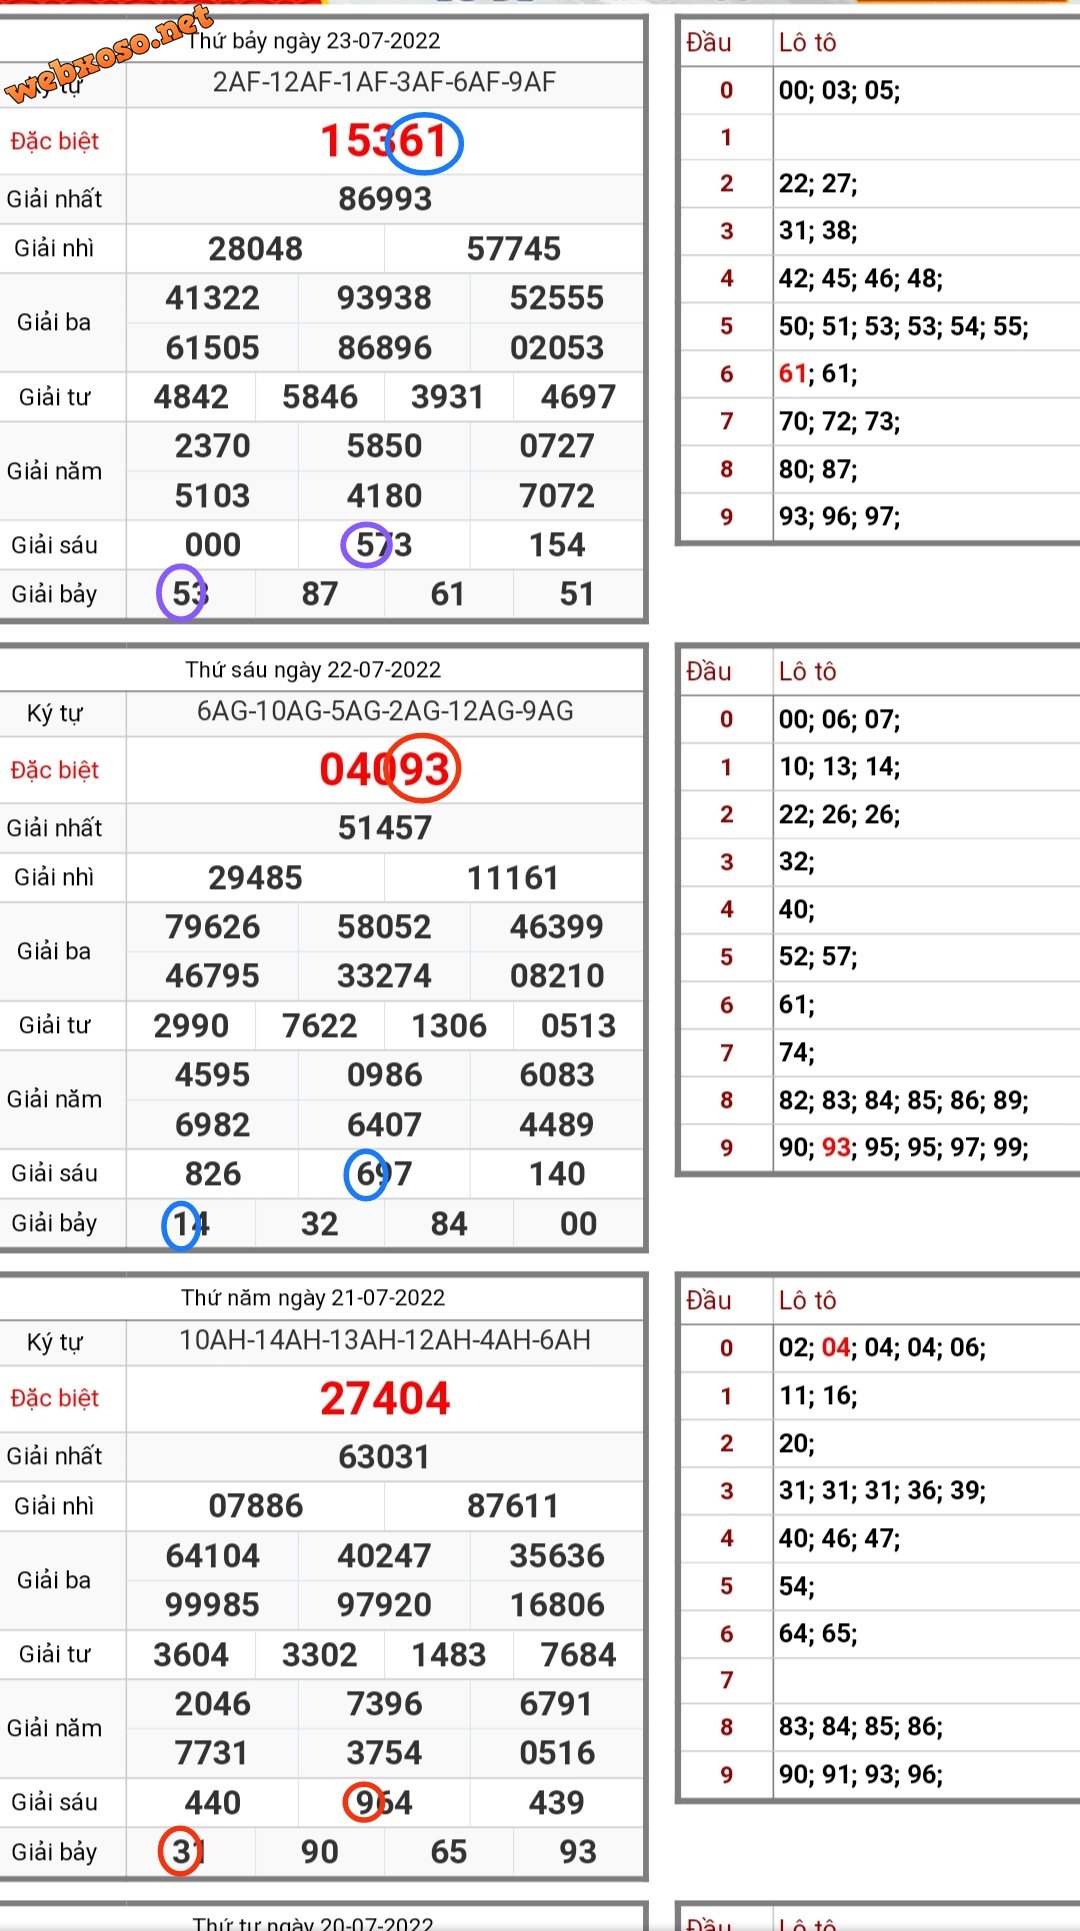Click lô tô row '90; 91; 93; 96;'

point(861,1775)
